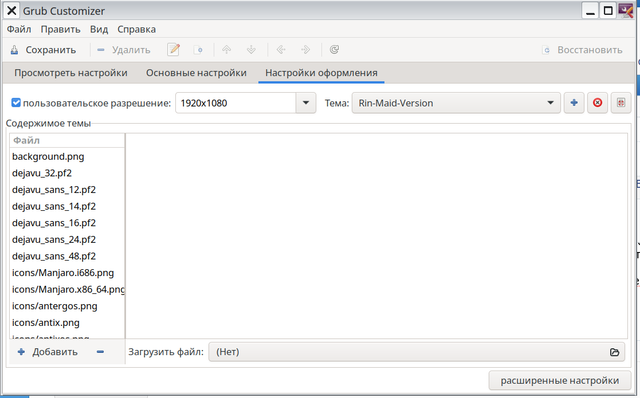Add a new theme with the plus icon
Image resolution: width=640 pixels, height=398 pixels.
click(x=574, y=103)
